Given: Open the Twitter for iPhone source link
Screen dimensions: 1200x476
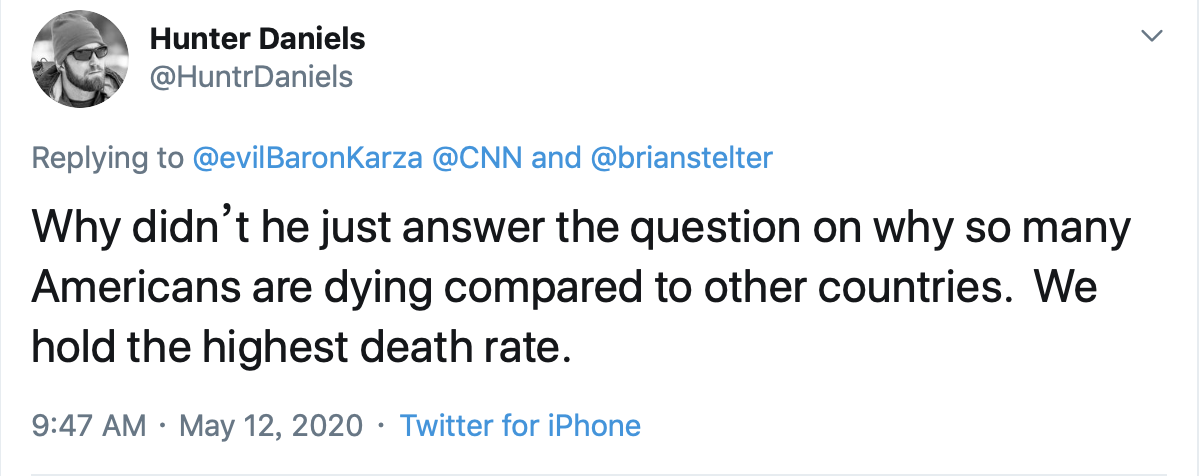Looking at the screenshot, I should pyautogui.click(x=520, y=426).
